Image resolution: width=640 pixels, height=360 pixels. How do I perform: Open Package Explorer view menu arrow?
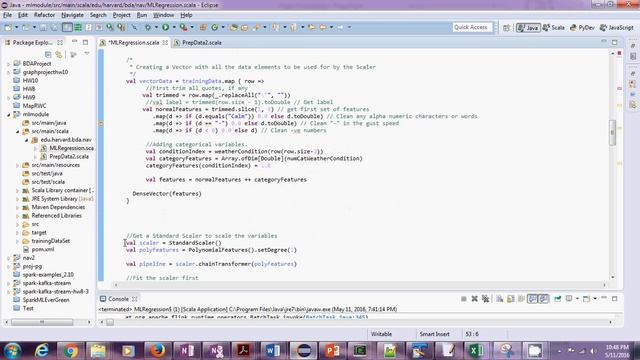pos(87,54)
